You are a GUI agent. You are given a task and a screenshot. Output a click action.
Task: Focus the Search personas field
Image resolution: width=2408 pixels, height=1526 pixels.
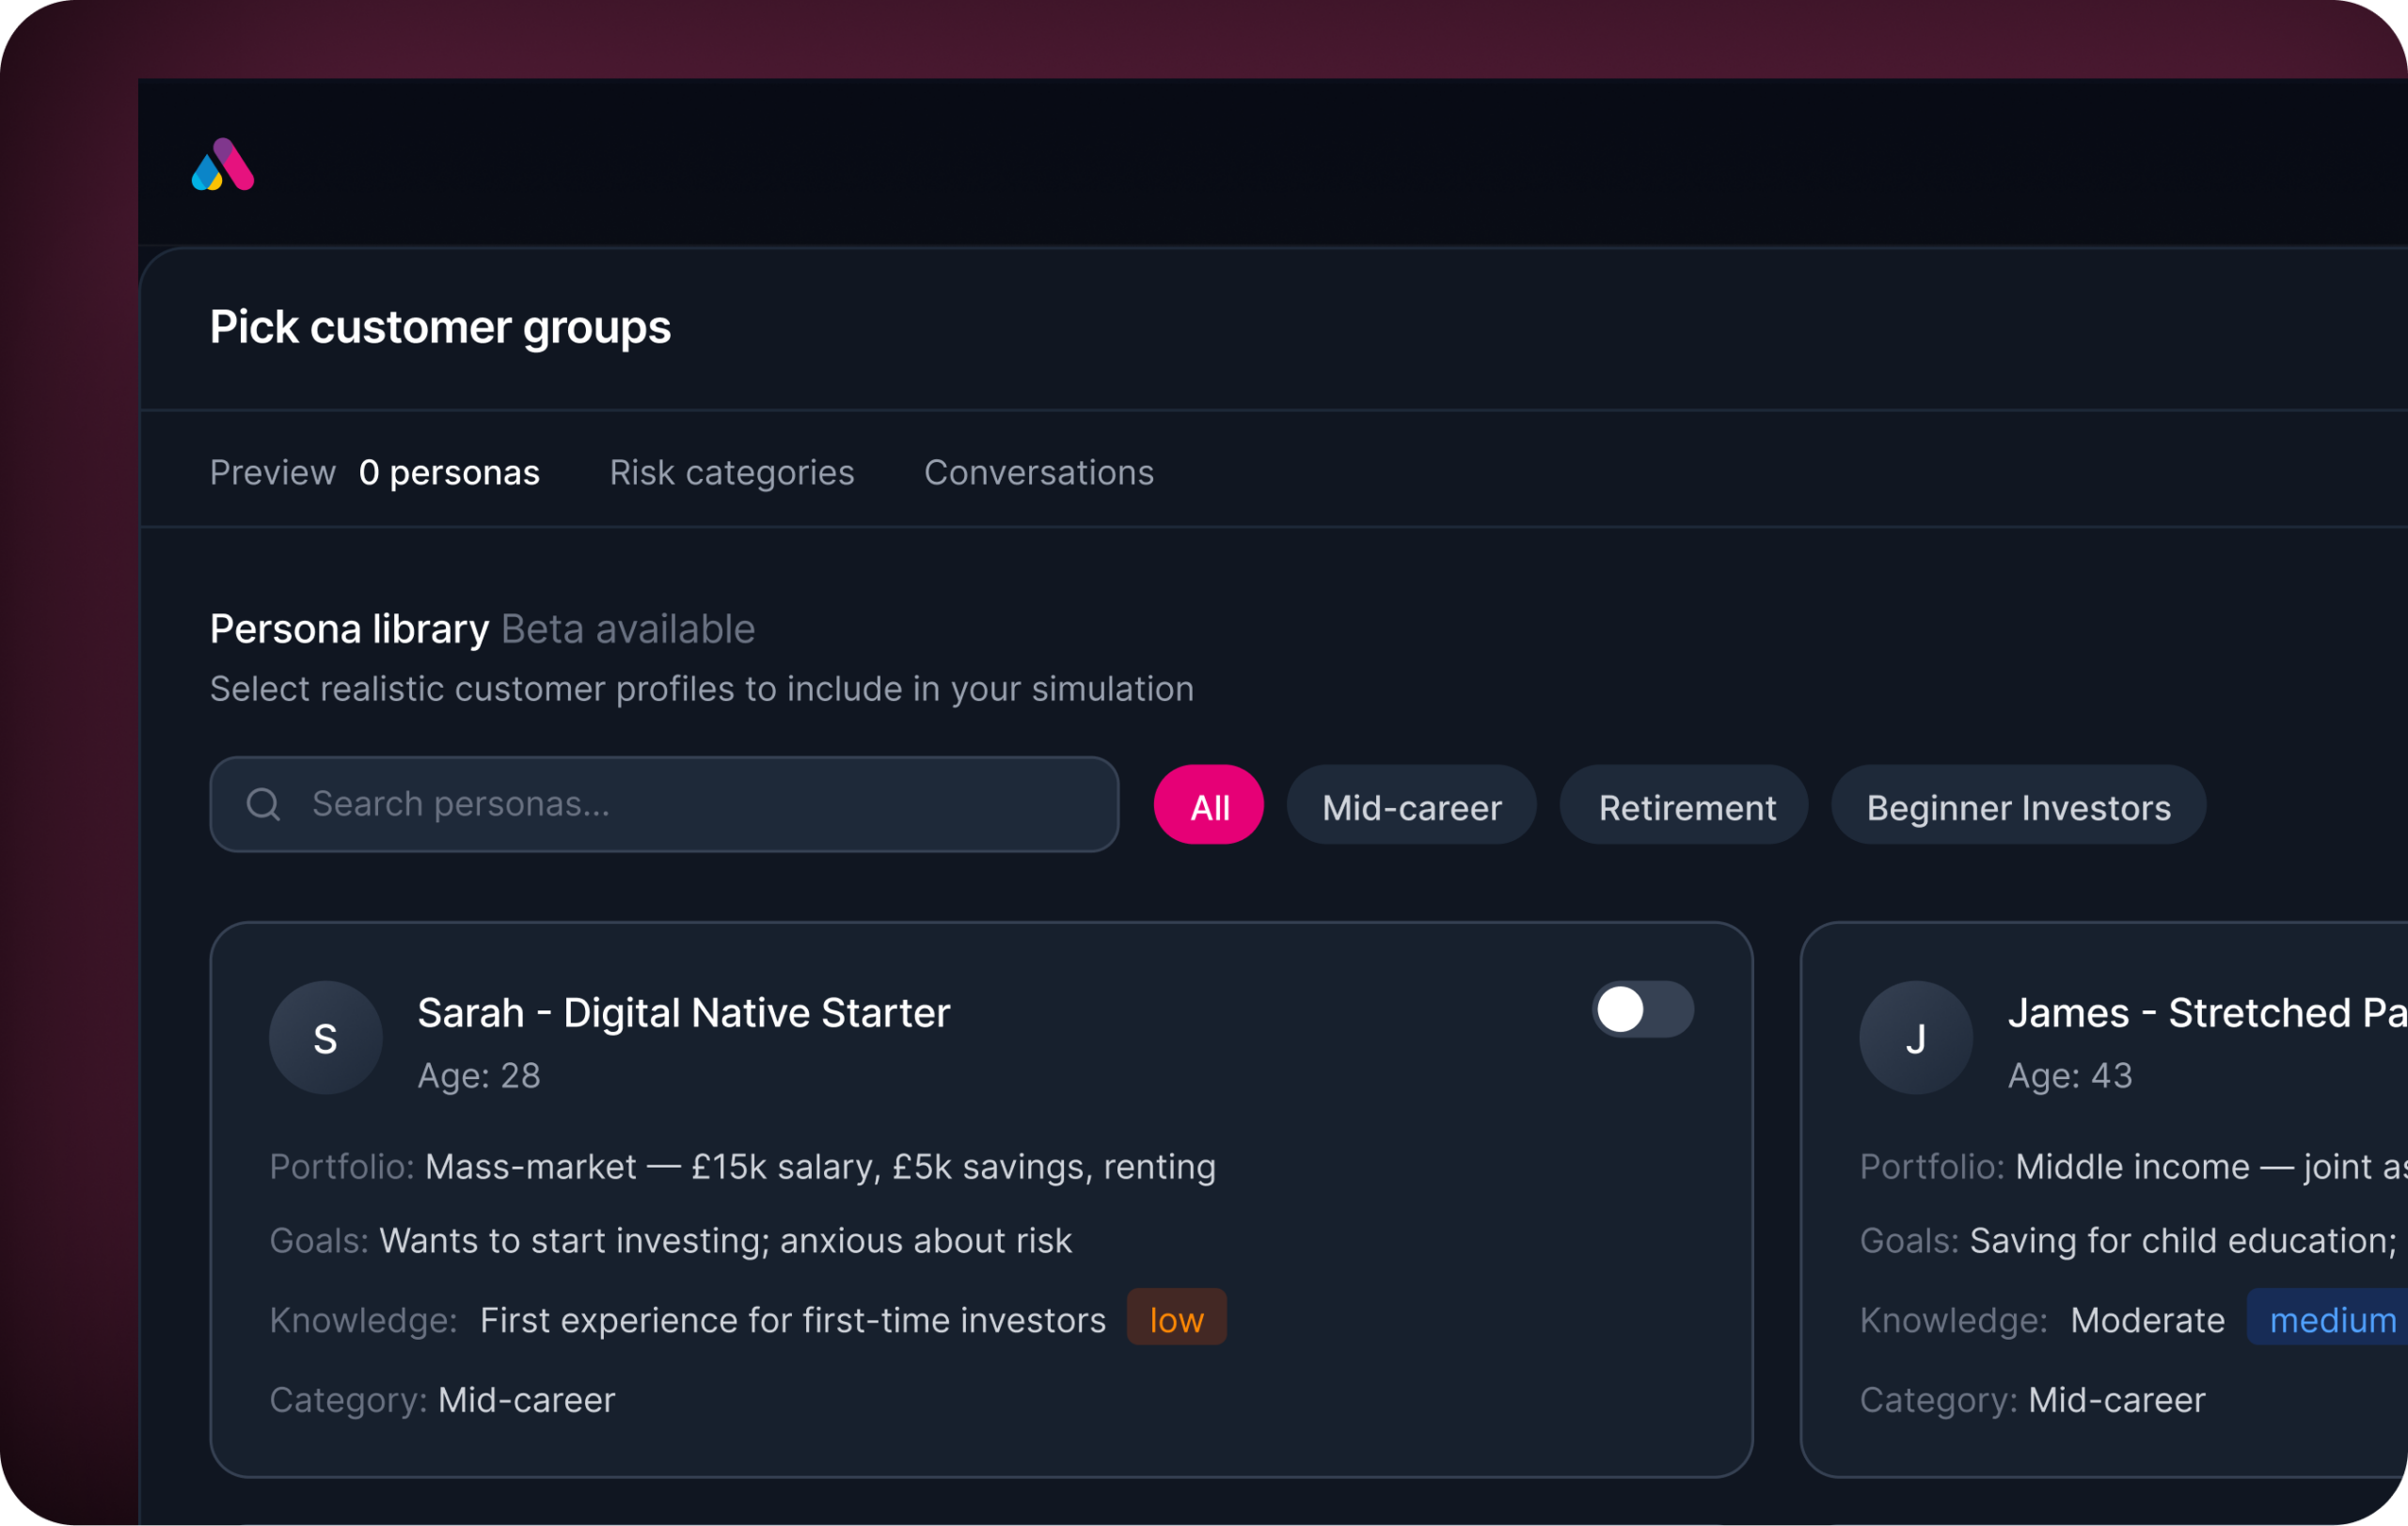pyautogui.click(x=664, y=804)
